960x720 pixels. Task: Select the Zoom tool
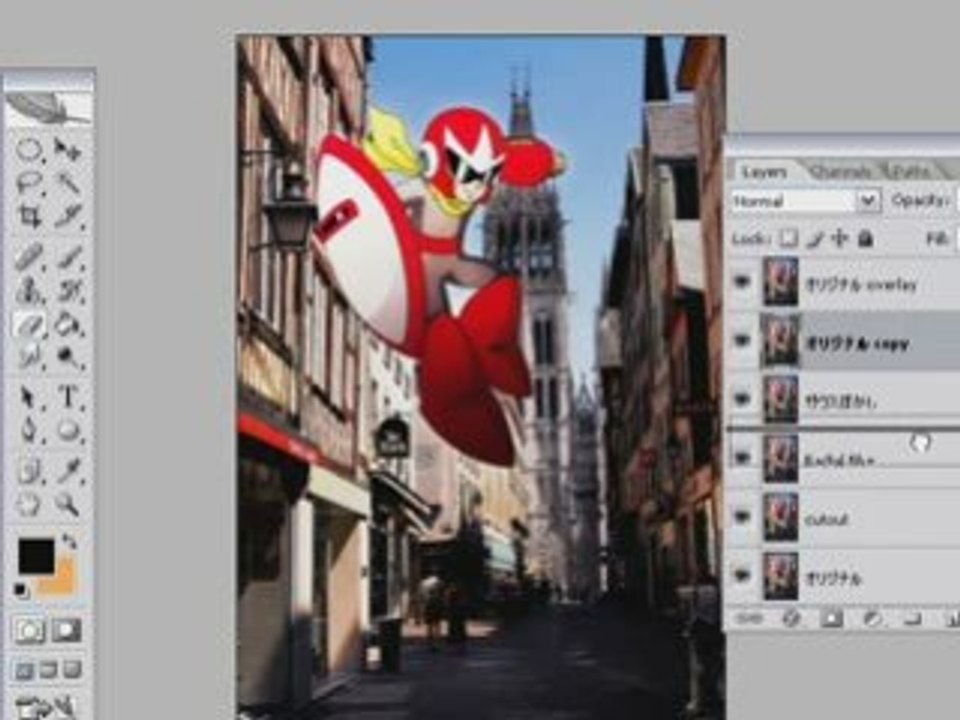pyautogui.click(x=67, y=504)
